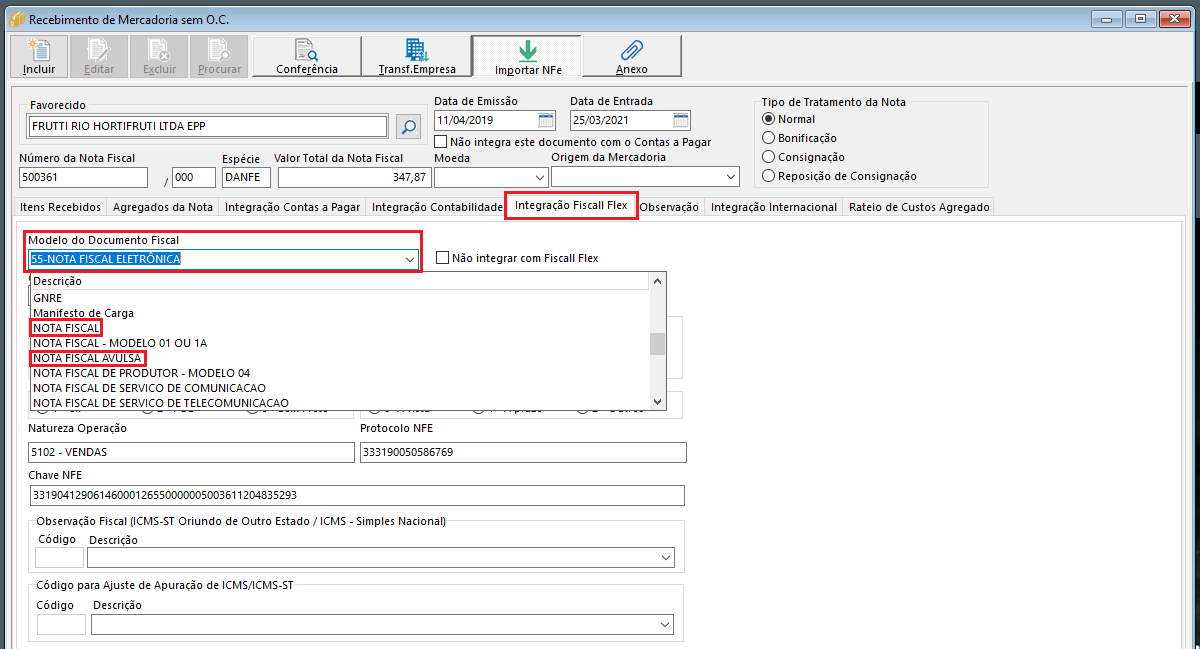This screenshot has width=1200, height=649.
Task: Expand the Moeda dropdown
Action: (x=540, y=177)
